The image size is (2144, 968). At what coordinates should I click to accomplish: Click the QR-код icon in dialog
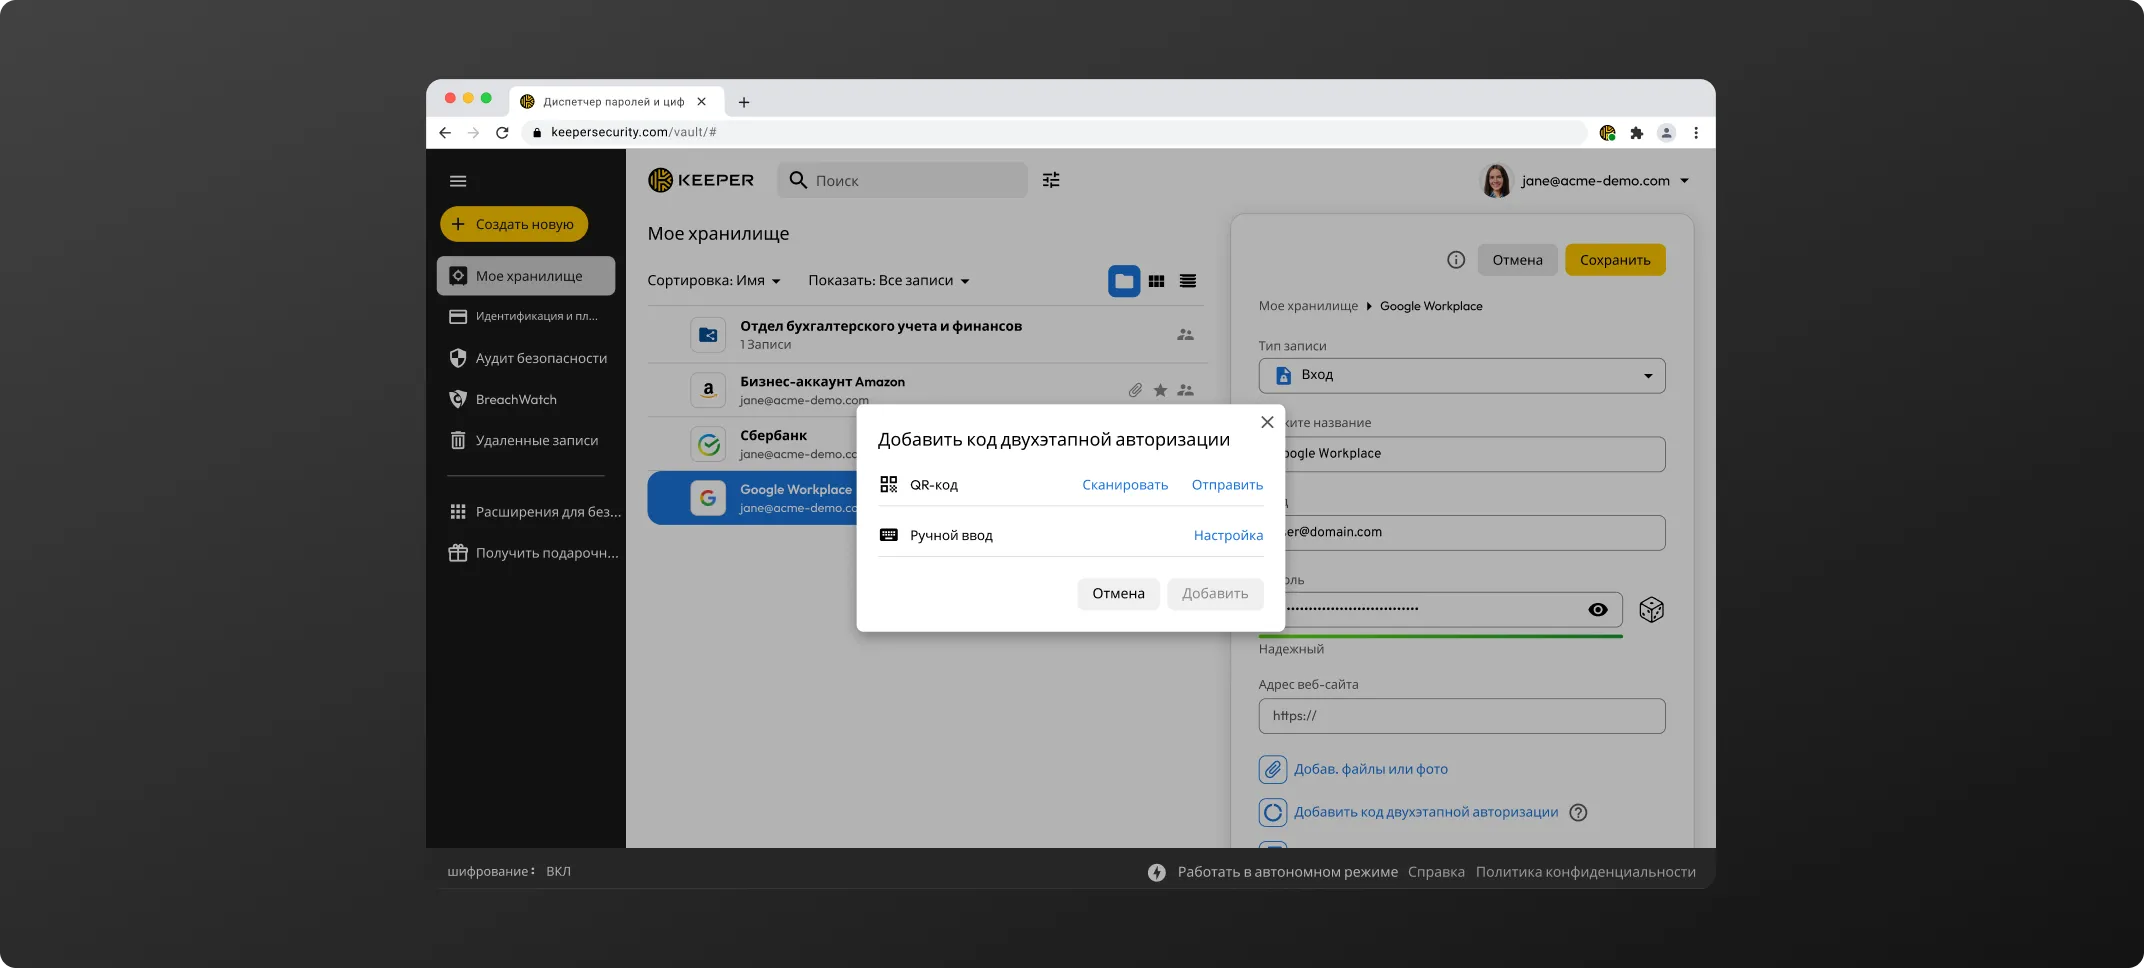[889, 484]
